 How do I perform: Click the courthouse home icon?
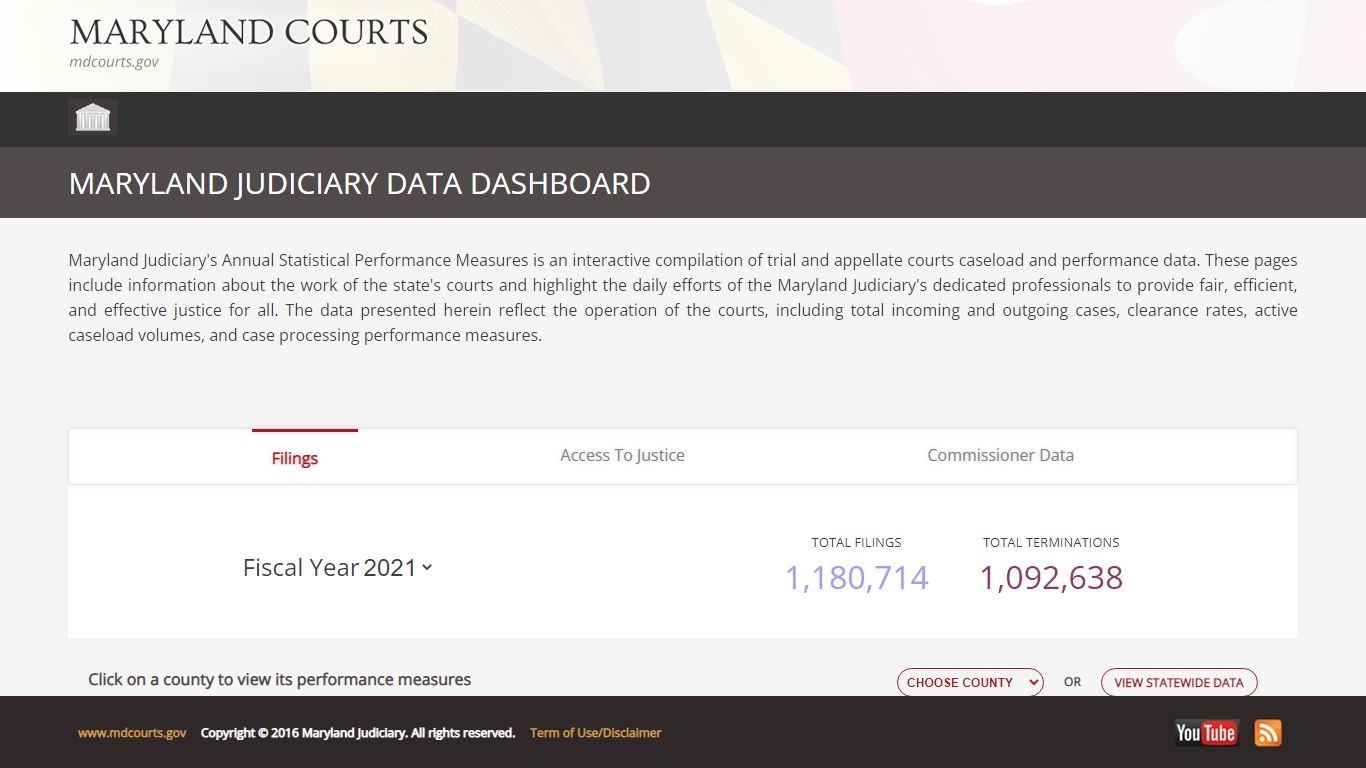[93, 117]
